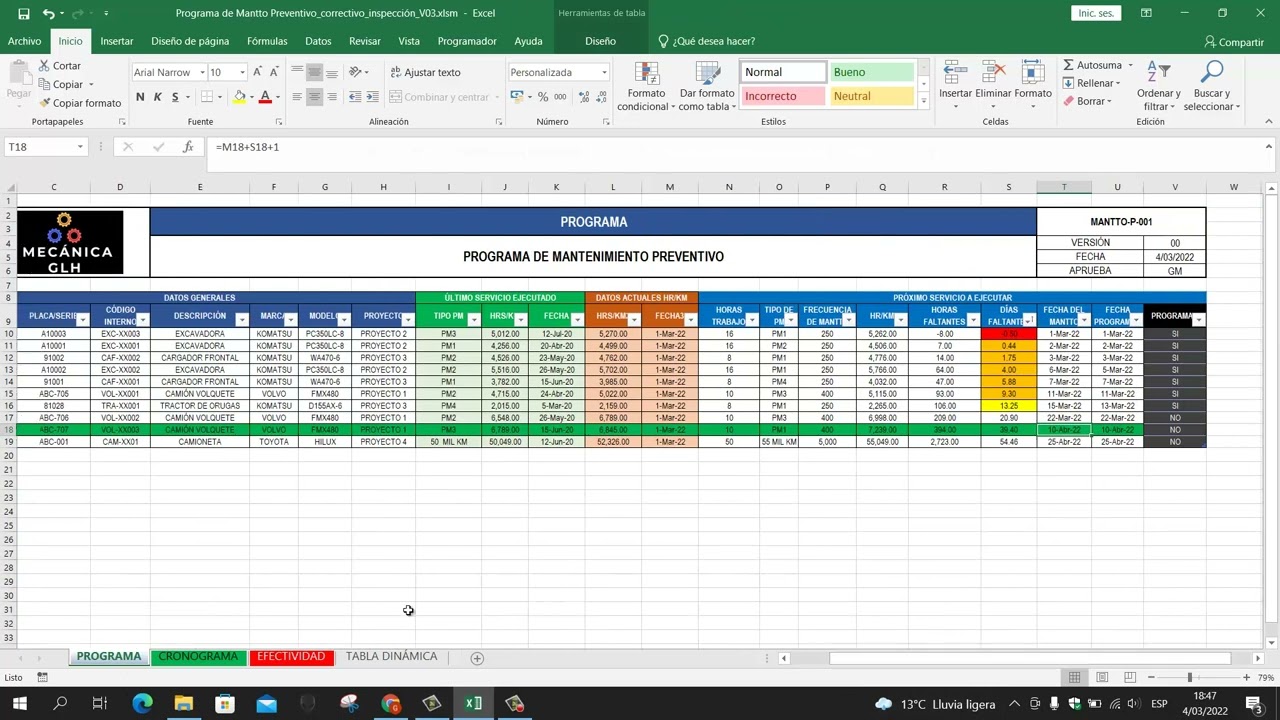Open File Explorer from the taskbar
Viewport: 1280px width, 720px height.
tap(184, 704)
